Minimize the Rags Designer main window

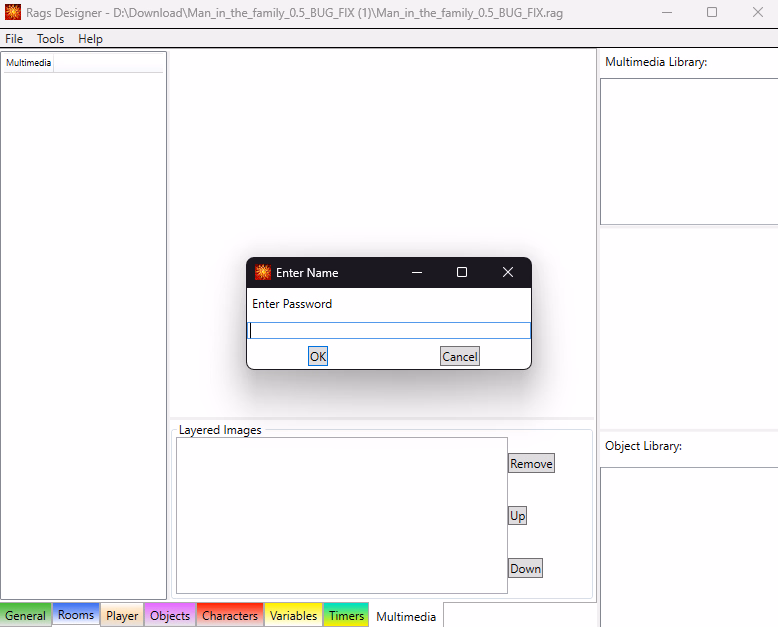click(x=667, y=12)
